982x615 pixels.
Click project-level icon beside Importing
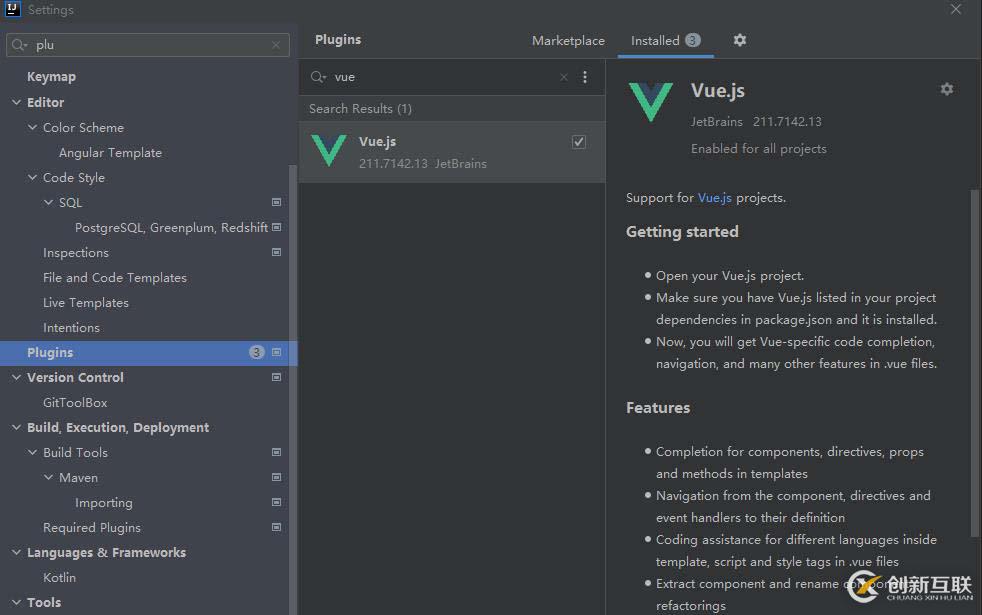click(276, 502)
